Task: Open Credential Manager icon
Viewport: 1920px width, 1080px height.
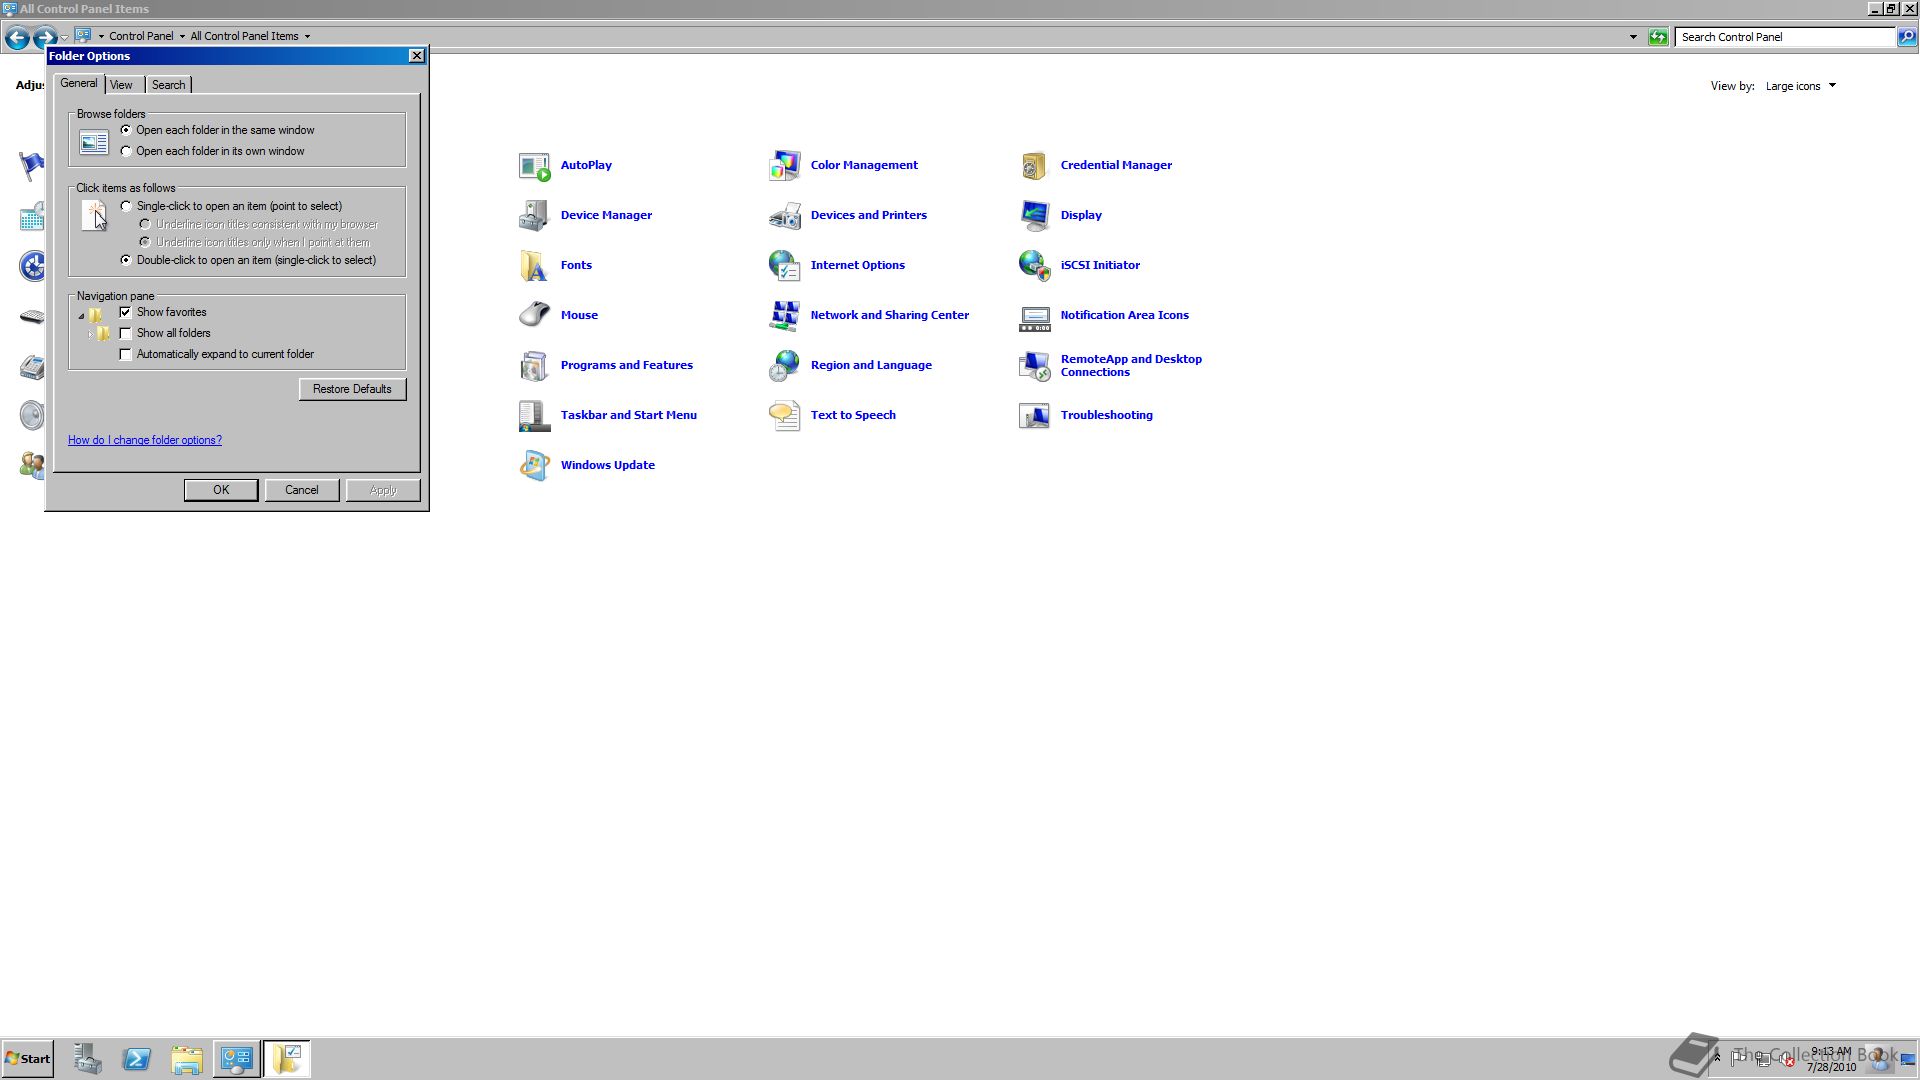Action: 1035,166
